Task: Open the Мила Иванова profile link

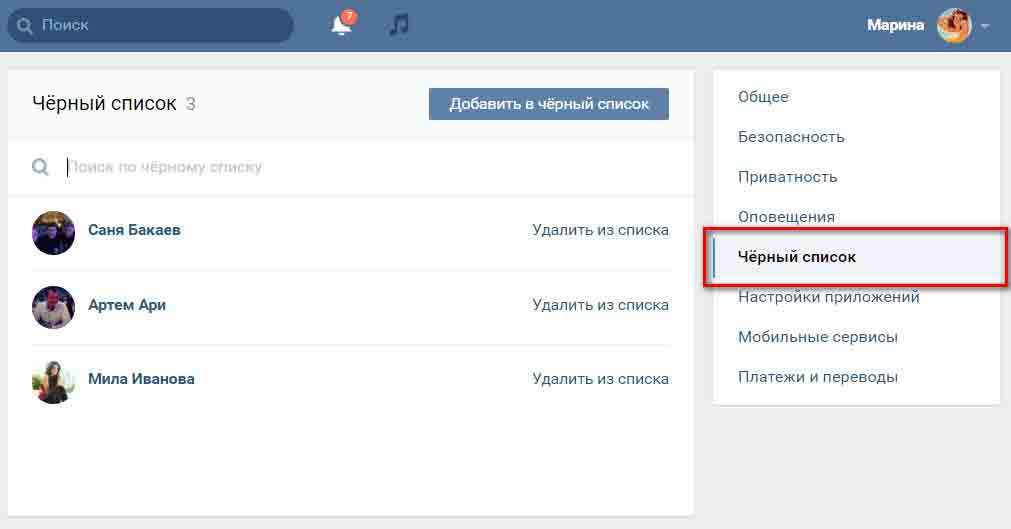Action: point(141,379)
